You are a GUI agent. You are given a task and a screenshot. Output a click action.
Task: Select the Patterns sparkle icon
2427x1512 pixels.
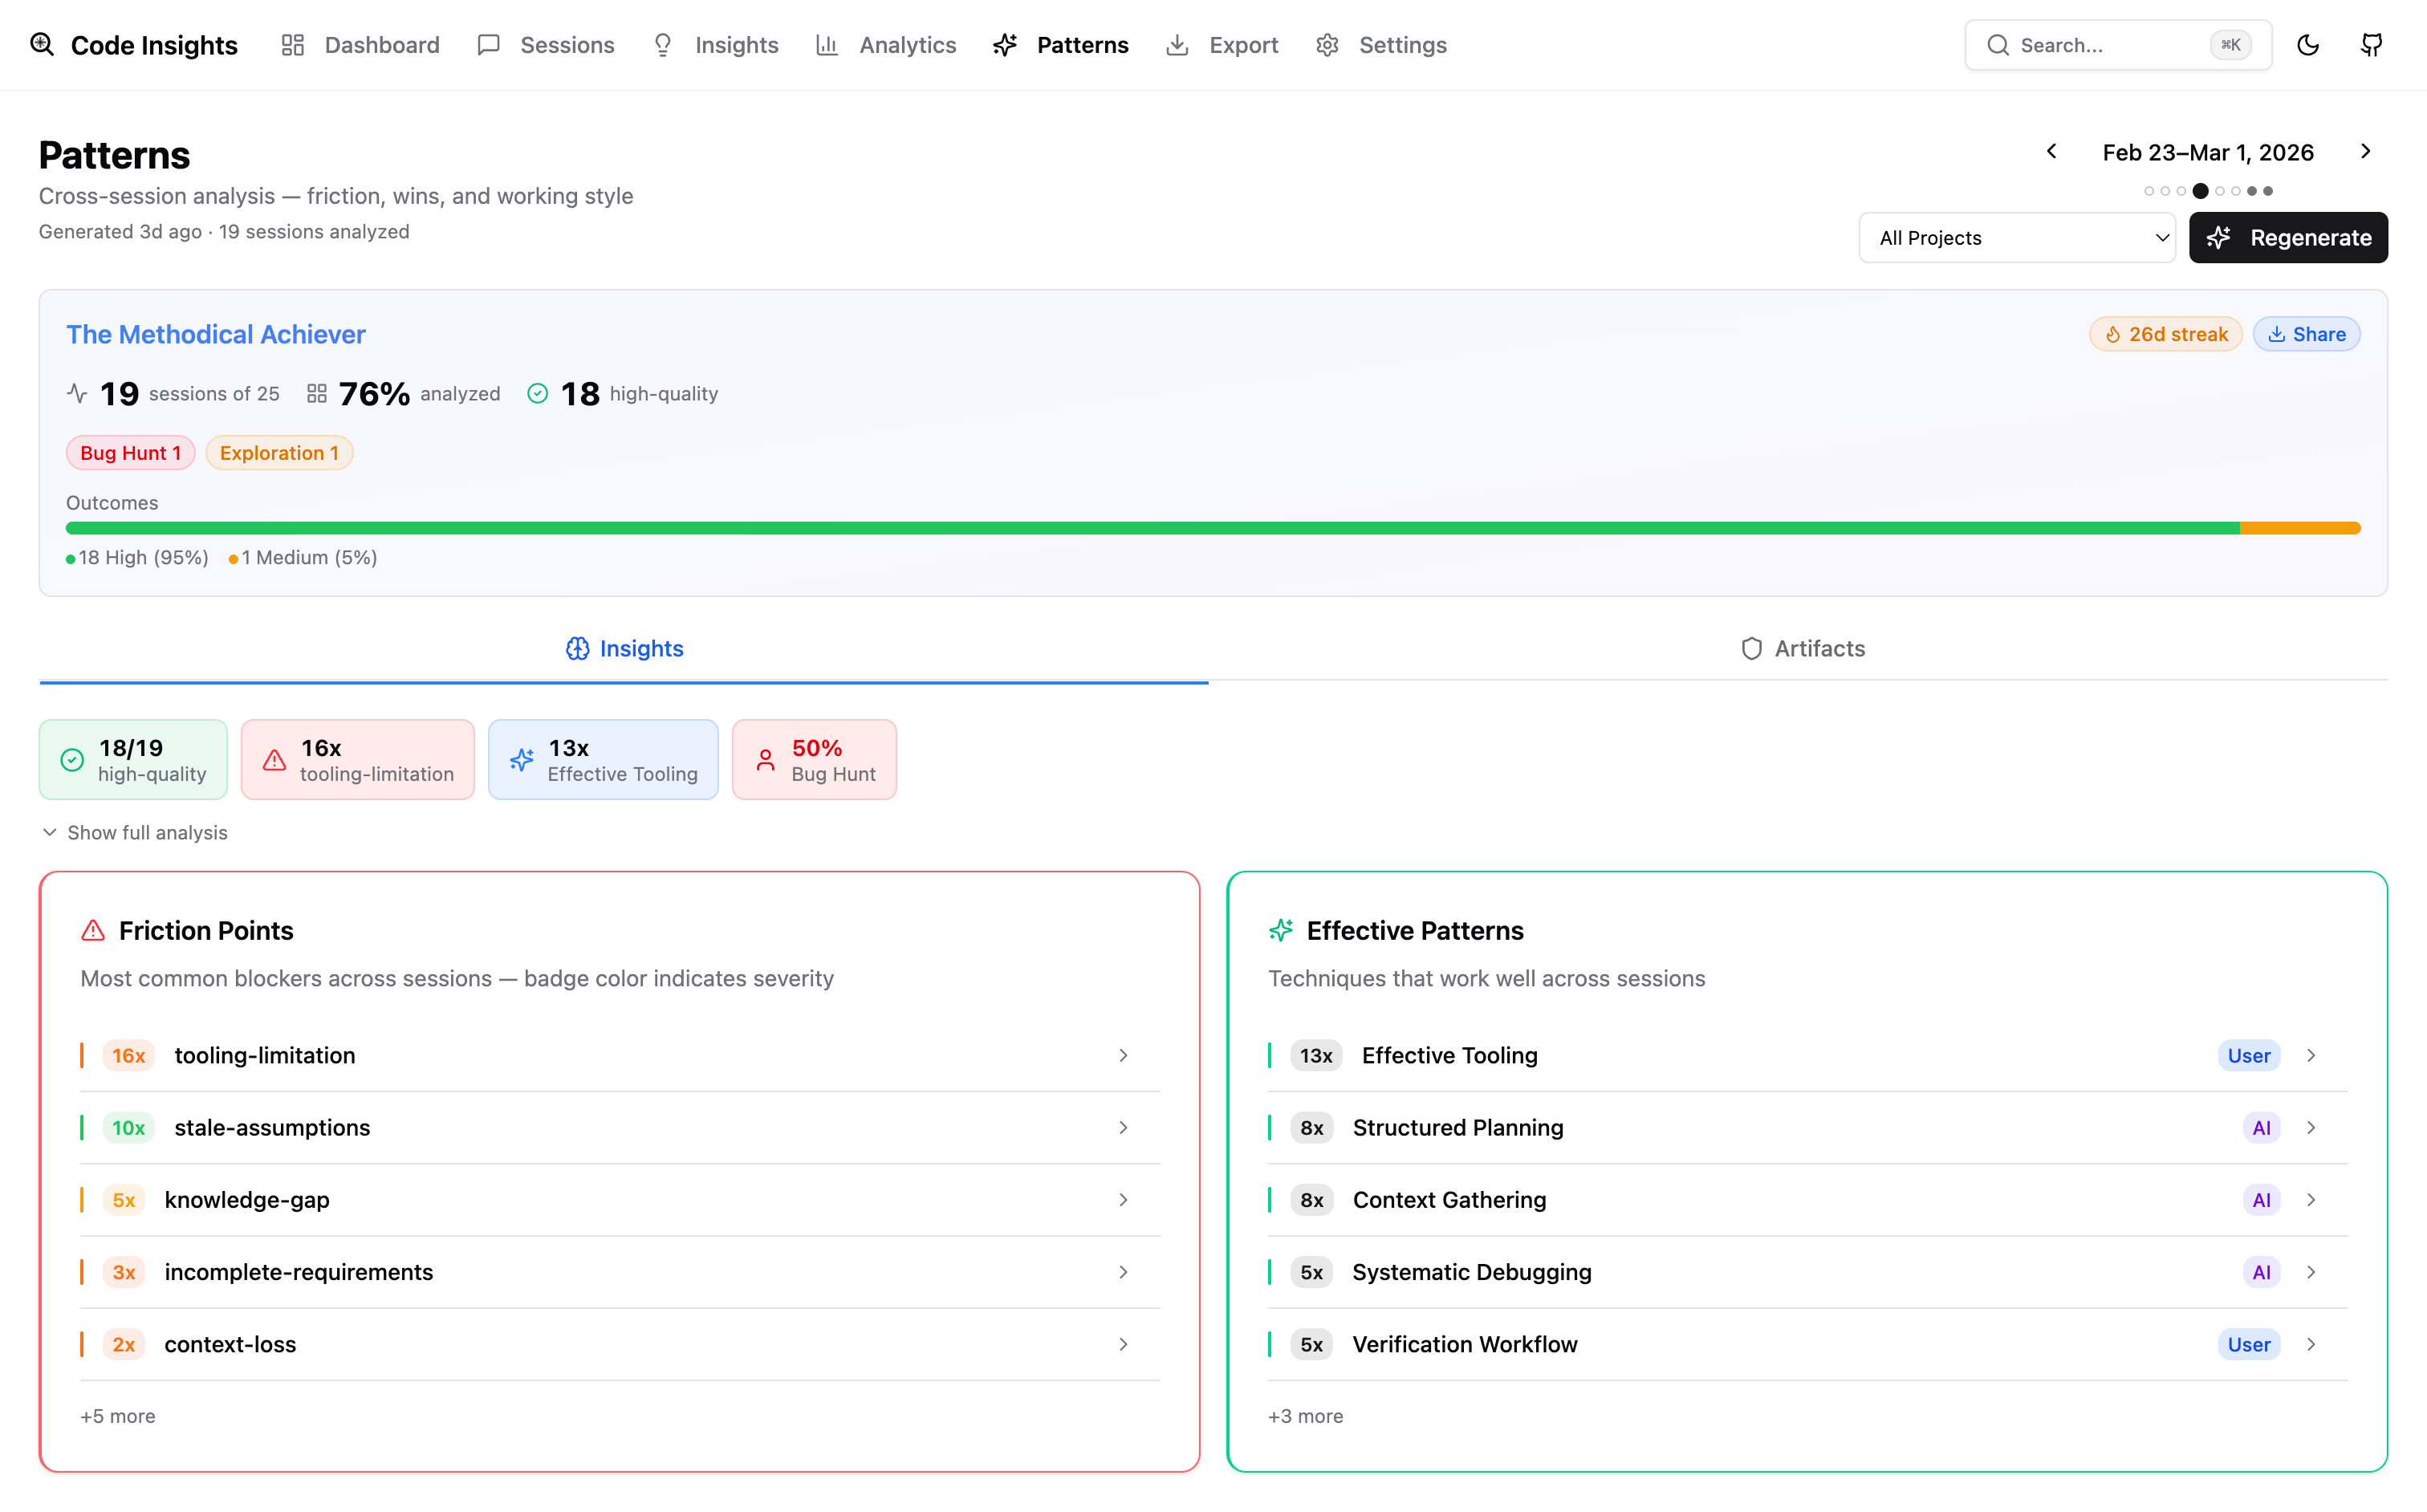pos(1004,45)
